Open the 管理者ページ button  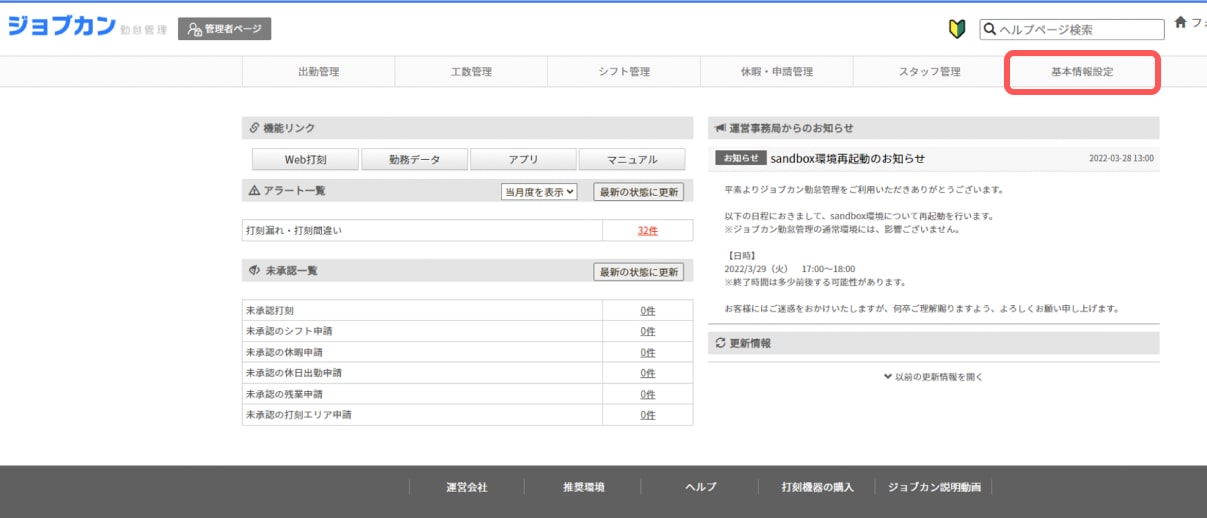point(224,29)
